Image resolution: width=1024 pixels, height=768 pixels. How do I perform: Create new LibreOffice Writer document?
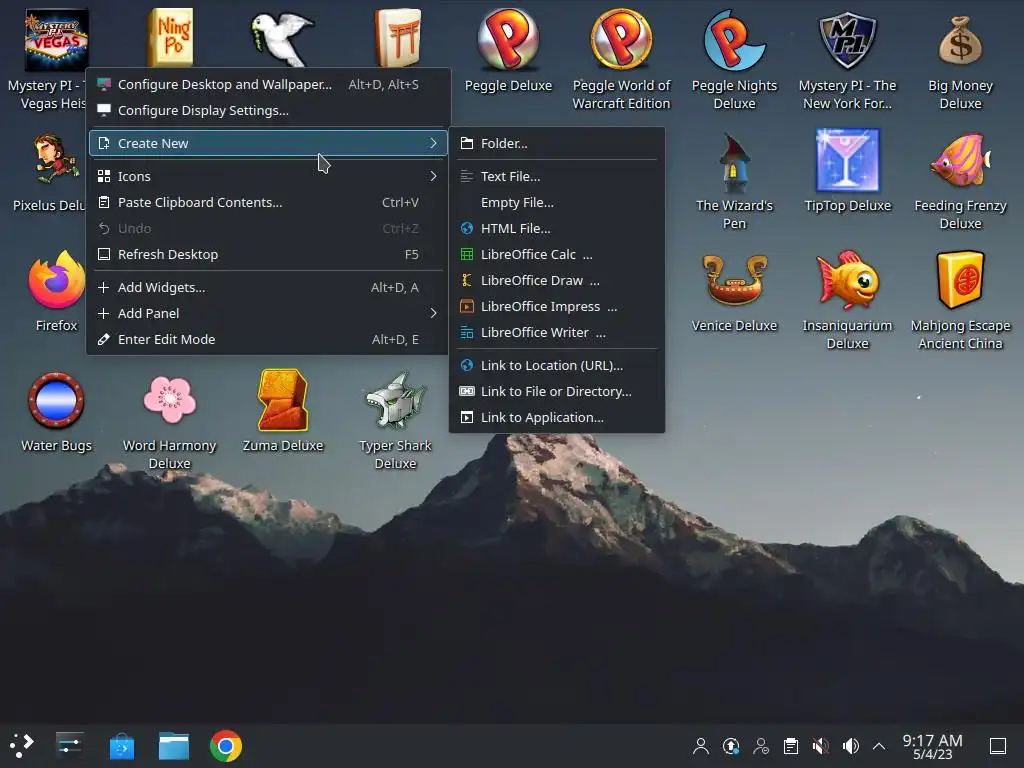pos(557,332)
